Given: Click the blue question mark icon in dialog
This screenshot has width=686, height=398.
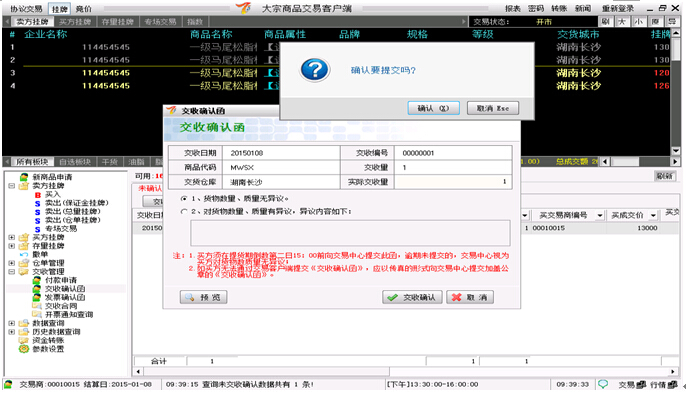Looking at the screenshot, I should tap(315, 70).
